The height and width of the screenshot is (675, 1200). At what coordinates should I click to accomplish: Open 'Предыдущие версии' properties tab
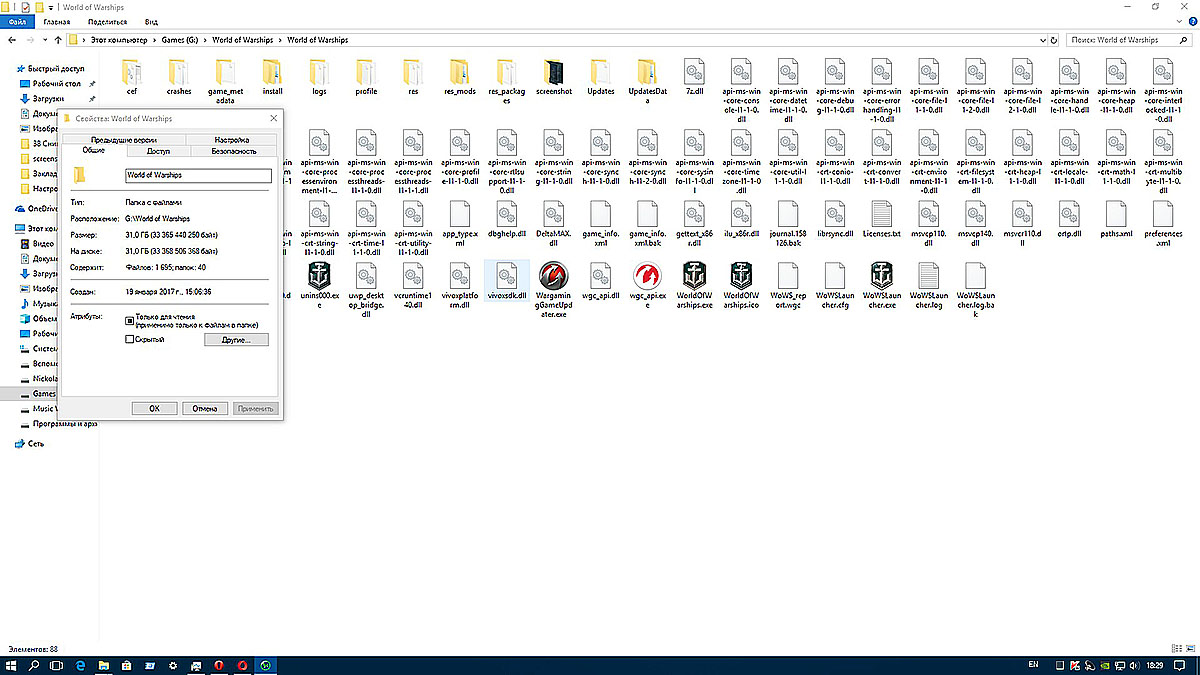click(123, 140)
